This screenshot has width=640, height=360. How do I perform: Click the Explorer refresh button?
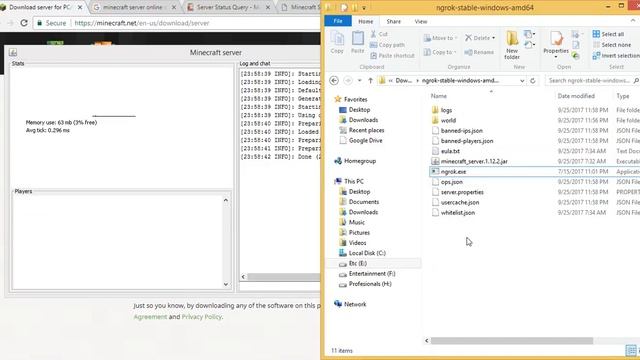coord(533,81)
